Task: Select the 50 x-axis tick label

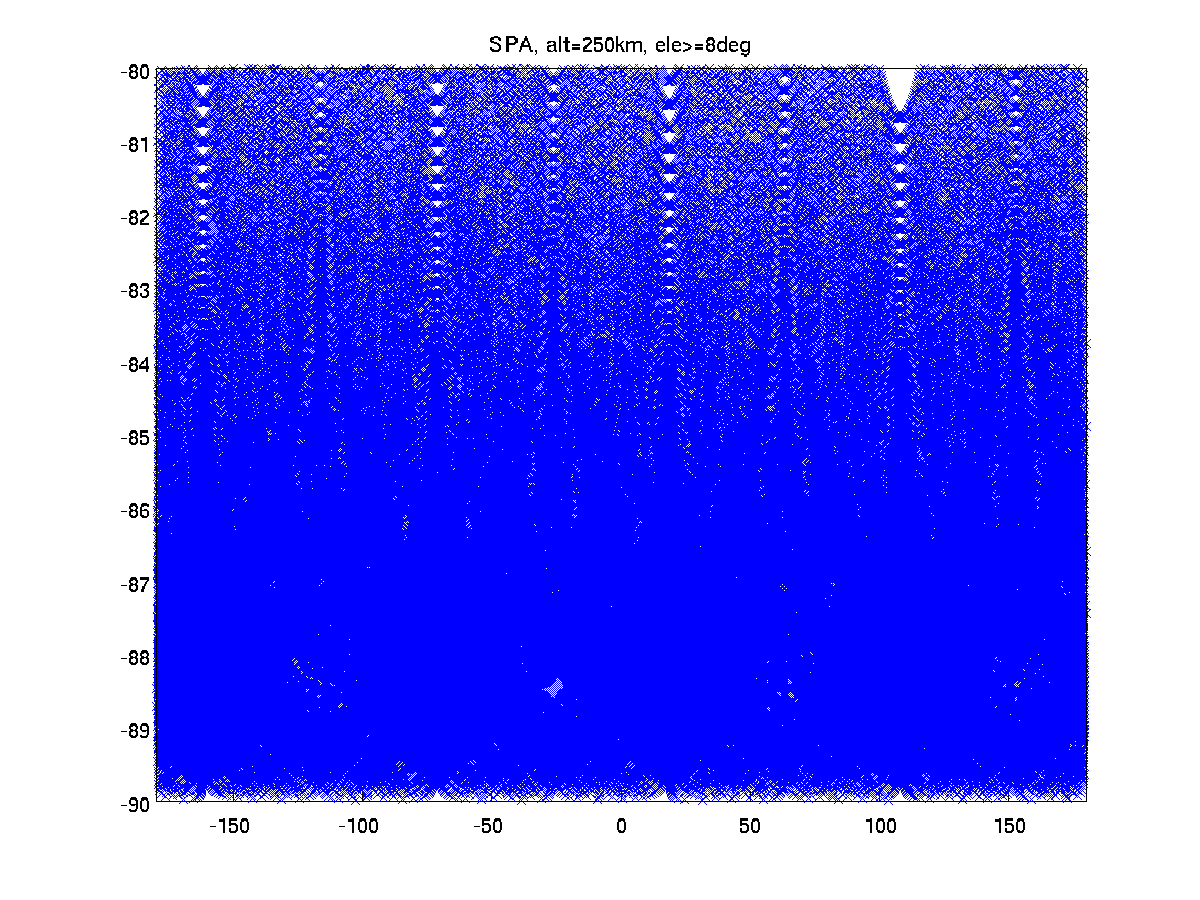Action: click(751, 826)
